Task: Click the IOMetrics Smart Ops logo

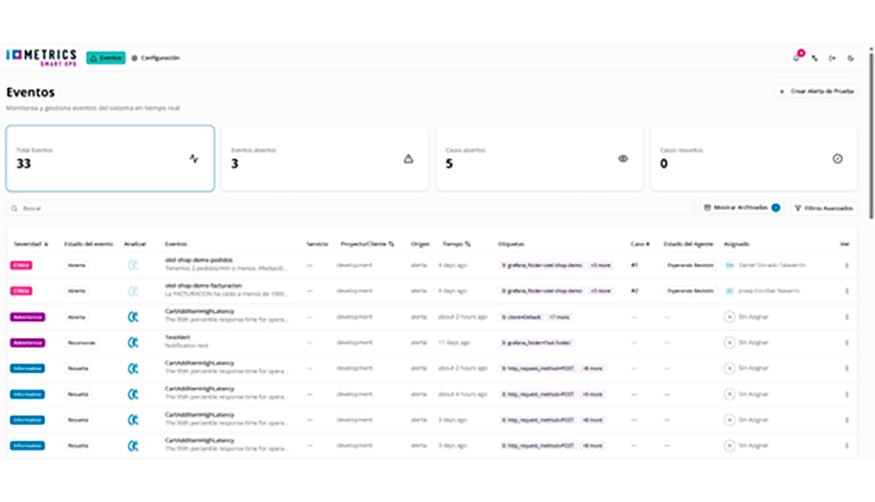Action: pos(41,57)
